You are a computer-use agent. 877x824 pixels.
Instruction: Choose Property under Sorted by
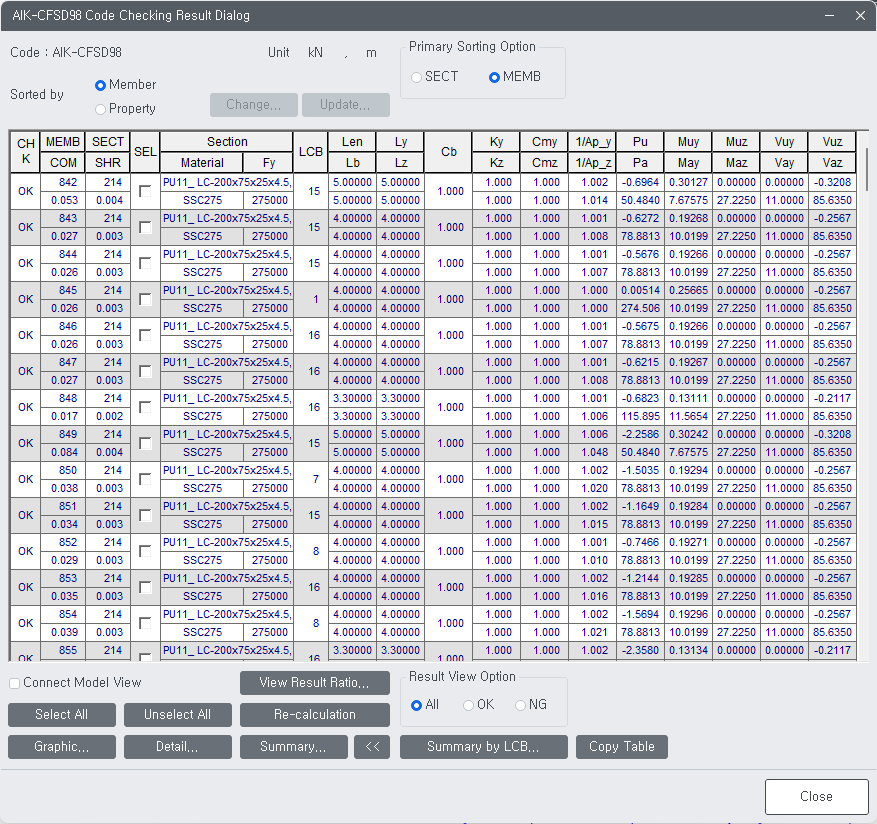(x=99, y=109)
